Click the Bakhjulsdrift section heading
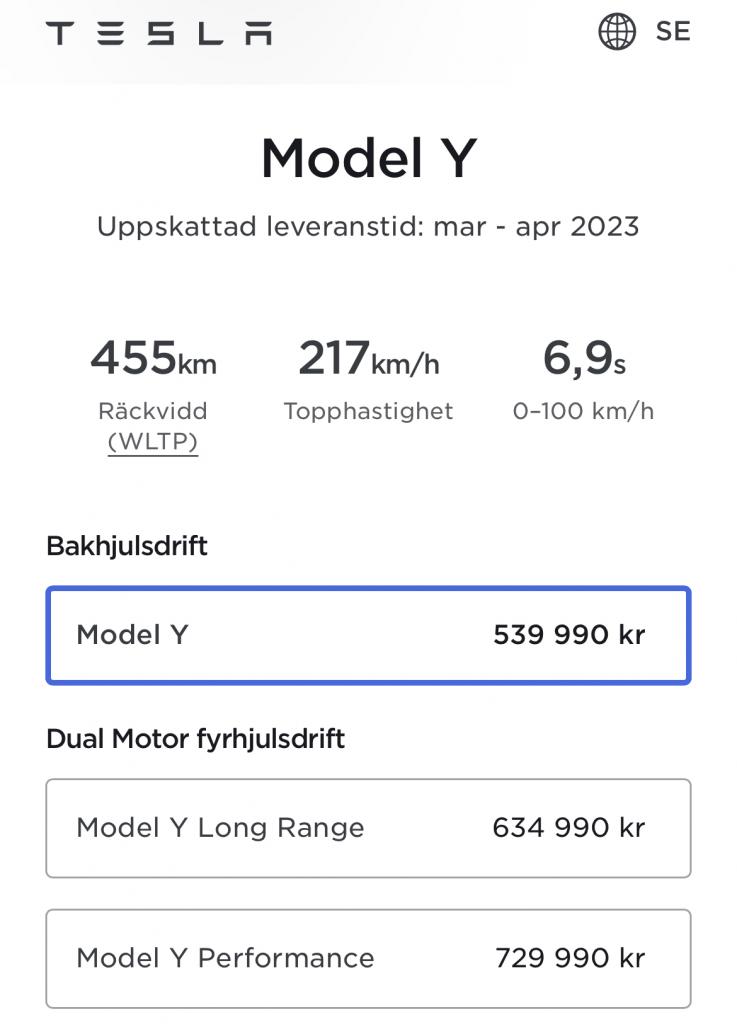 tap(127, 546)
